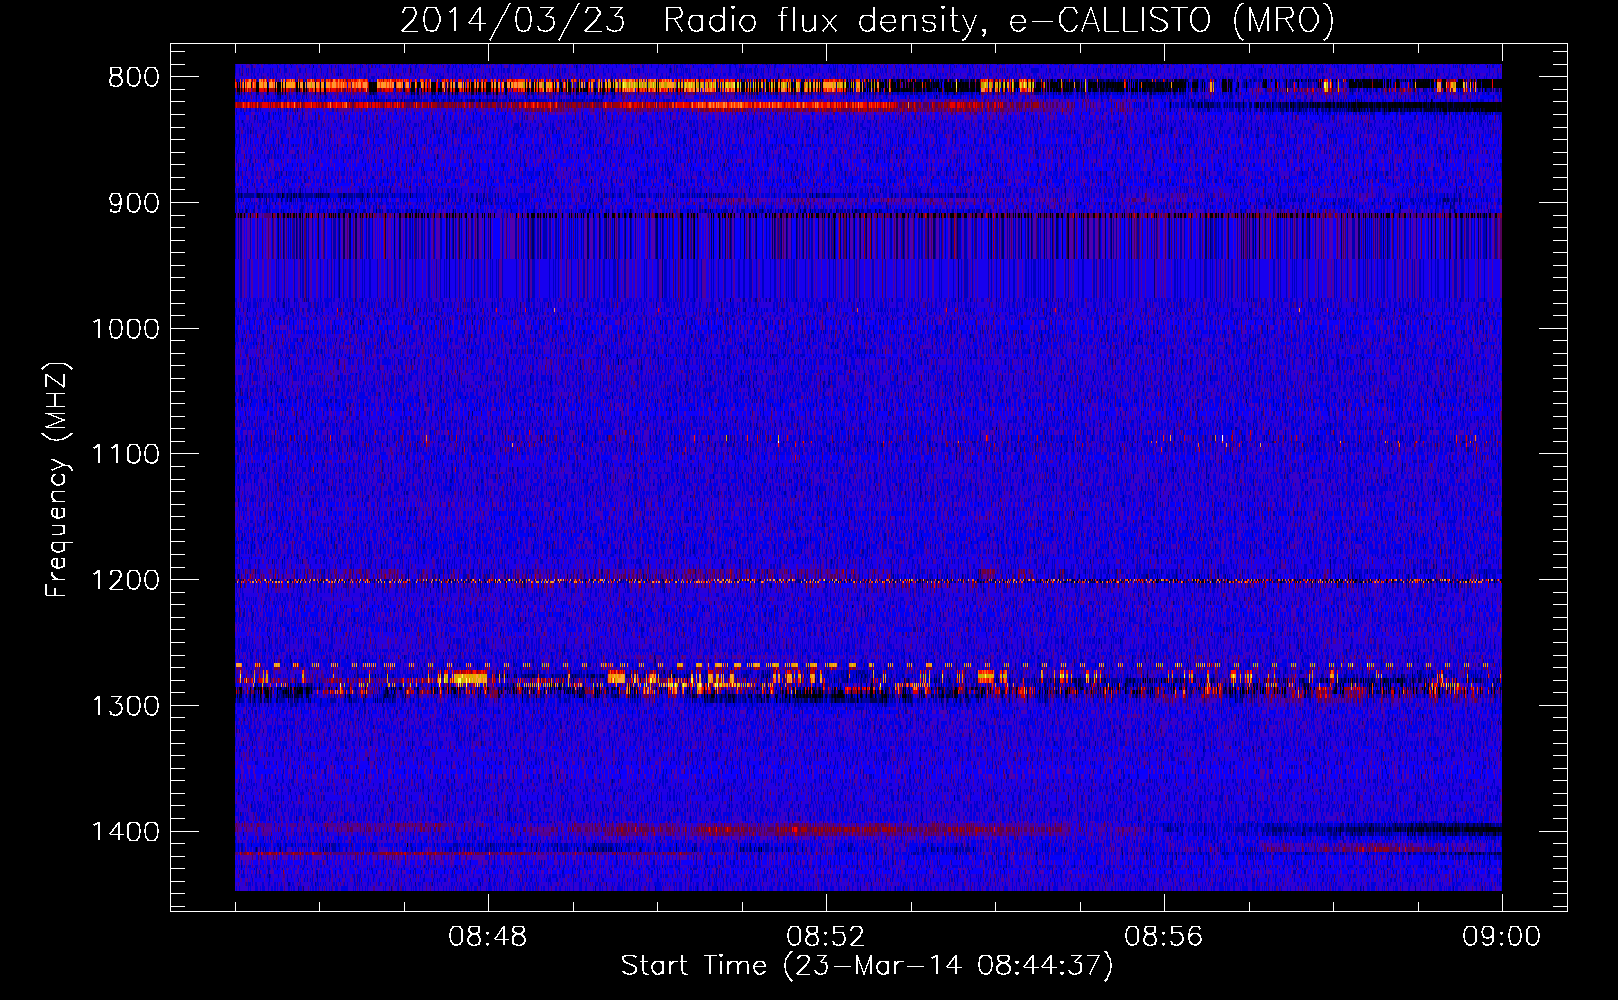Click the plot title '2014/03/23 Radio flux density, e-CALLISTO (MRO)'
This screenshot has height=1000, width=1618.
[x=867, y=20]
